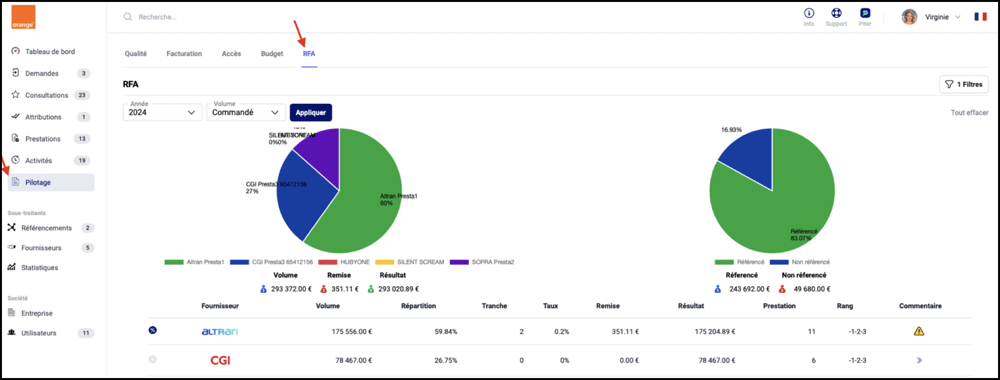The height and width of the screenshot is (380, 1000).
Task: Select the CGI row radio button
Action: [x=152, y=360]
